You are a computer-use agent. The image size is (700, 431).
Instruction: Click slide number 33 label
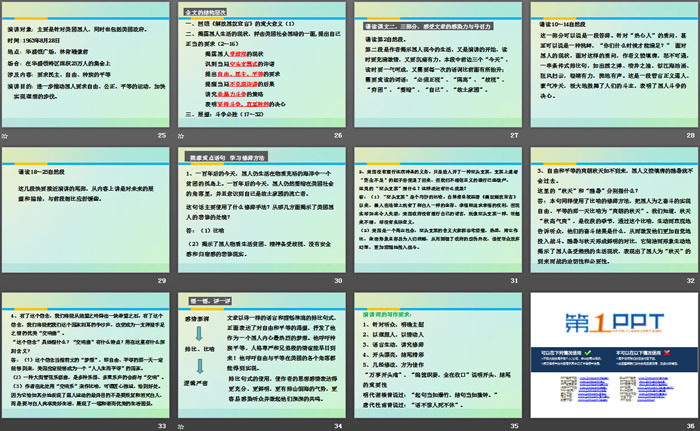162,426
